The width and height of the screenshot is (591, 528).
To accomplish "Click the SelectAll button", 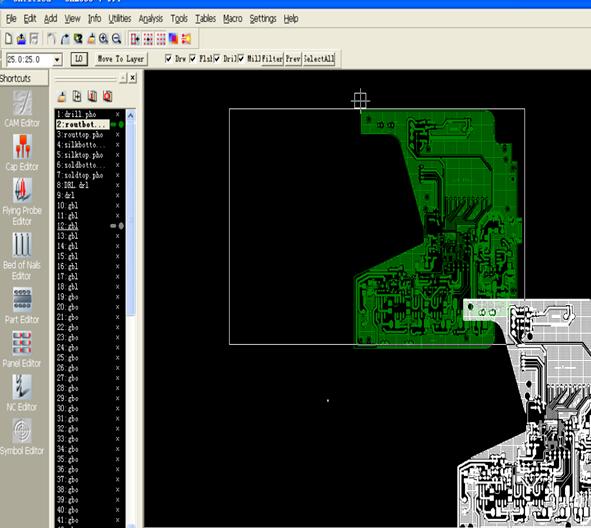I will point(319,59).
